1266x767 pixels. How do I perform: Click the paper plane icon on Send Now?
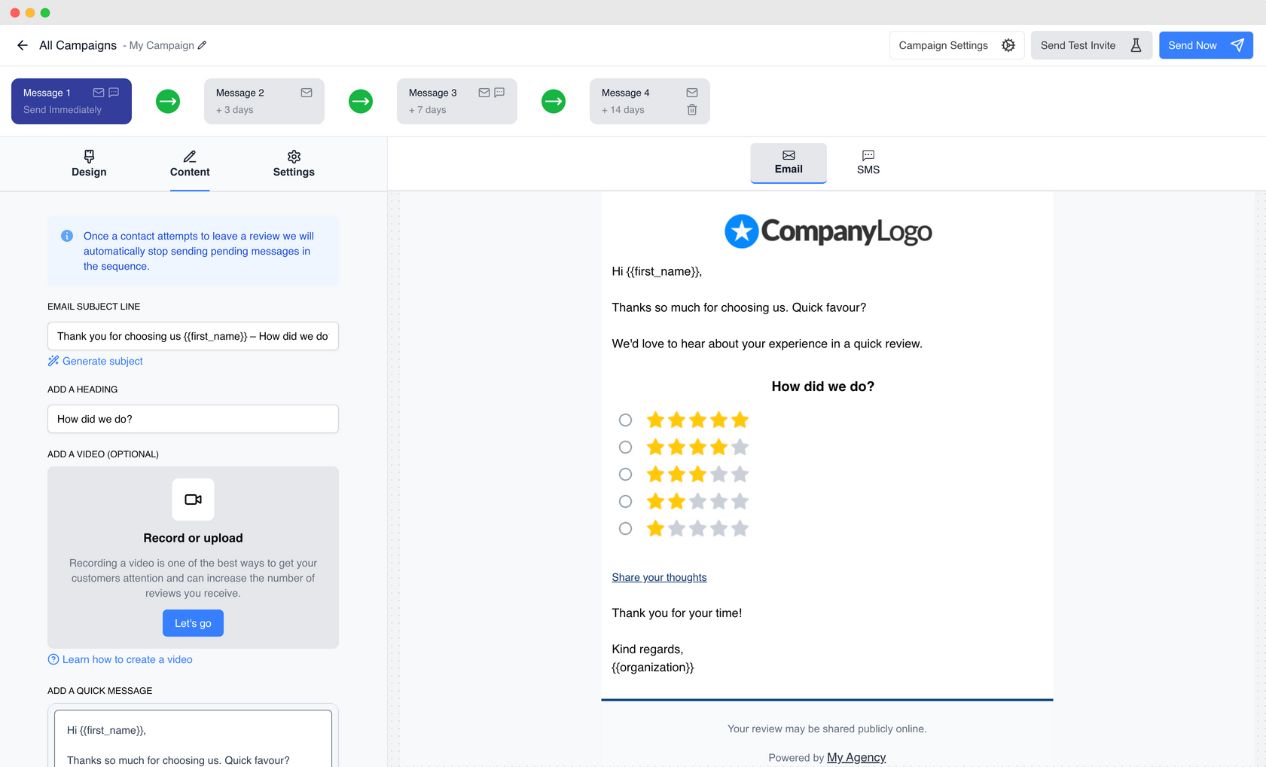tap(1237, 45)
